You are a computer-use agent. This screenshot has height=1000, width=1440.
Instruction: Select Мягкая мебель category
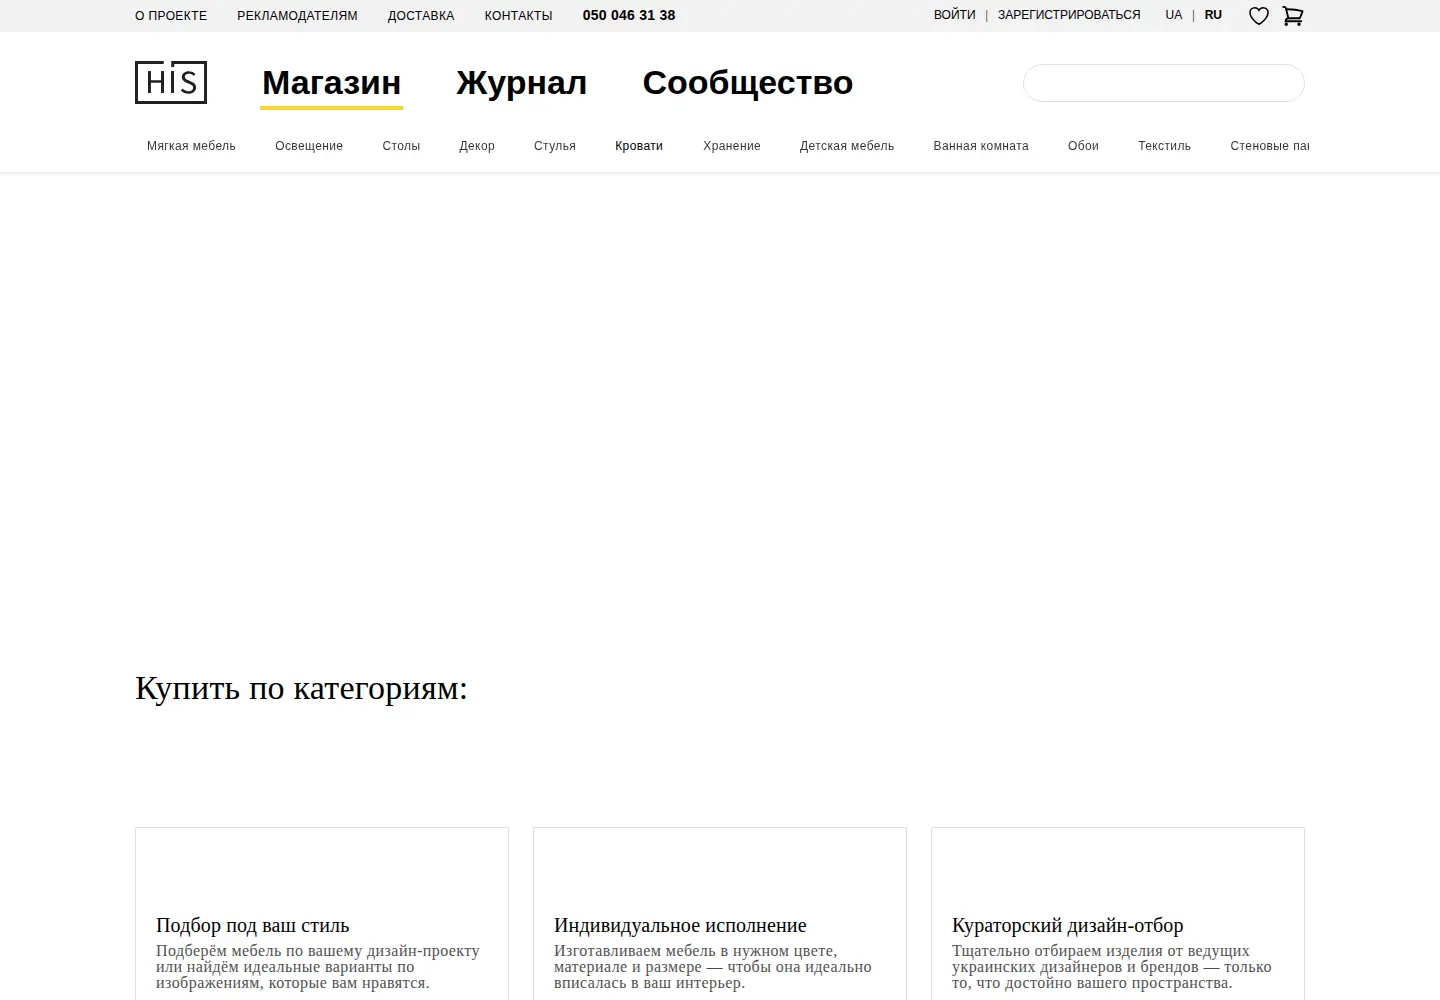click(191, 146)
